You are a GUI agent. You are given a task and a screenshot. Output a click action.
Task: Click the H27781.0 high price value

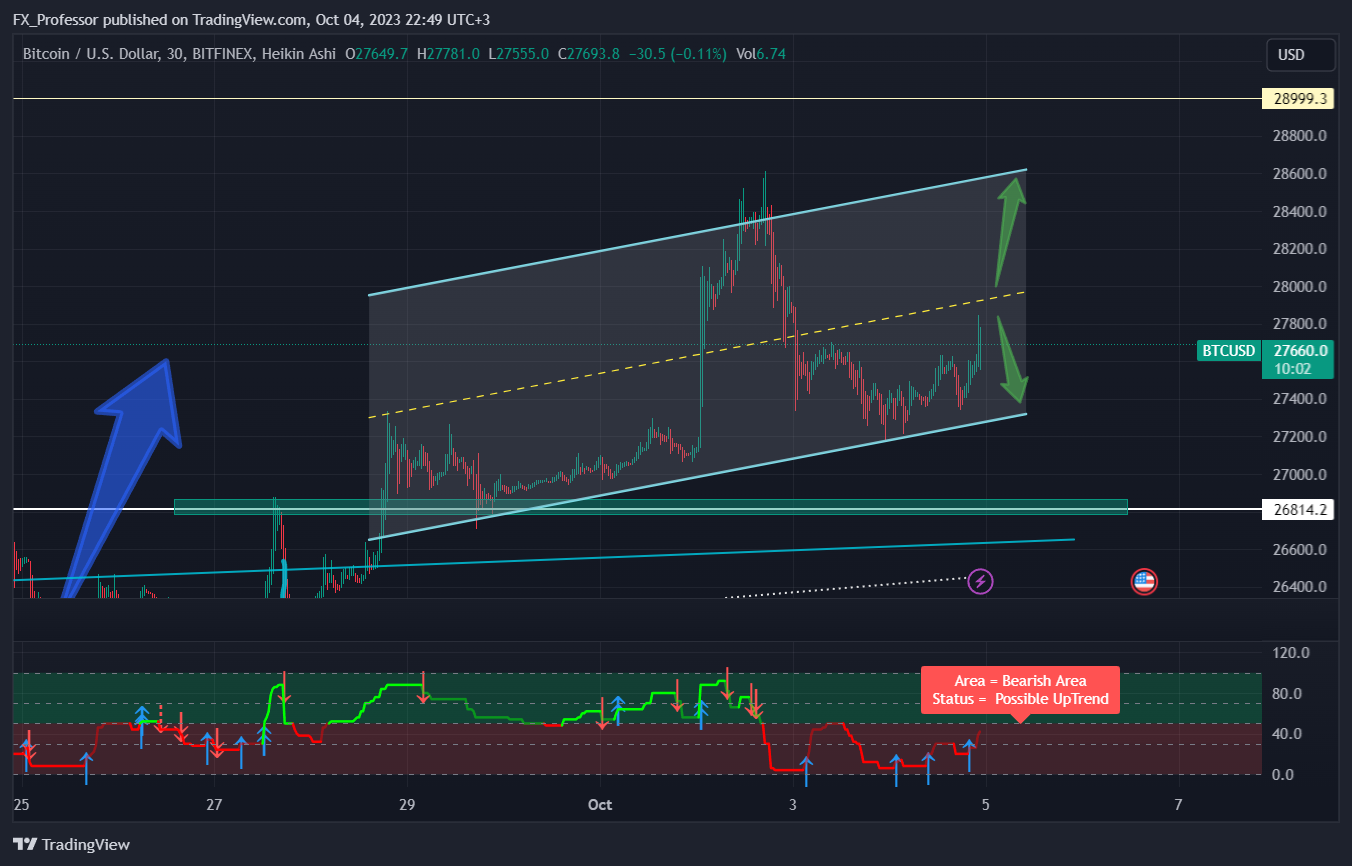tap(449, 53)
